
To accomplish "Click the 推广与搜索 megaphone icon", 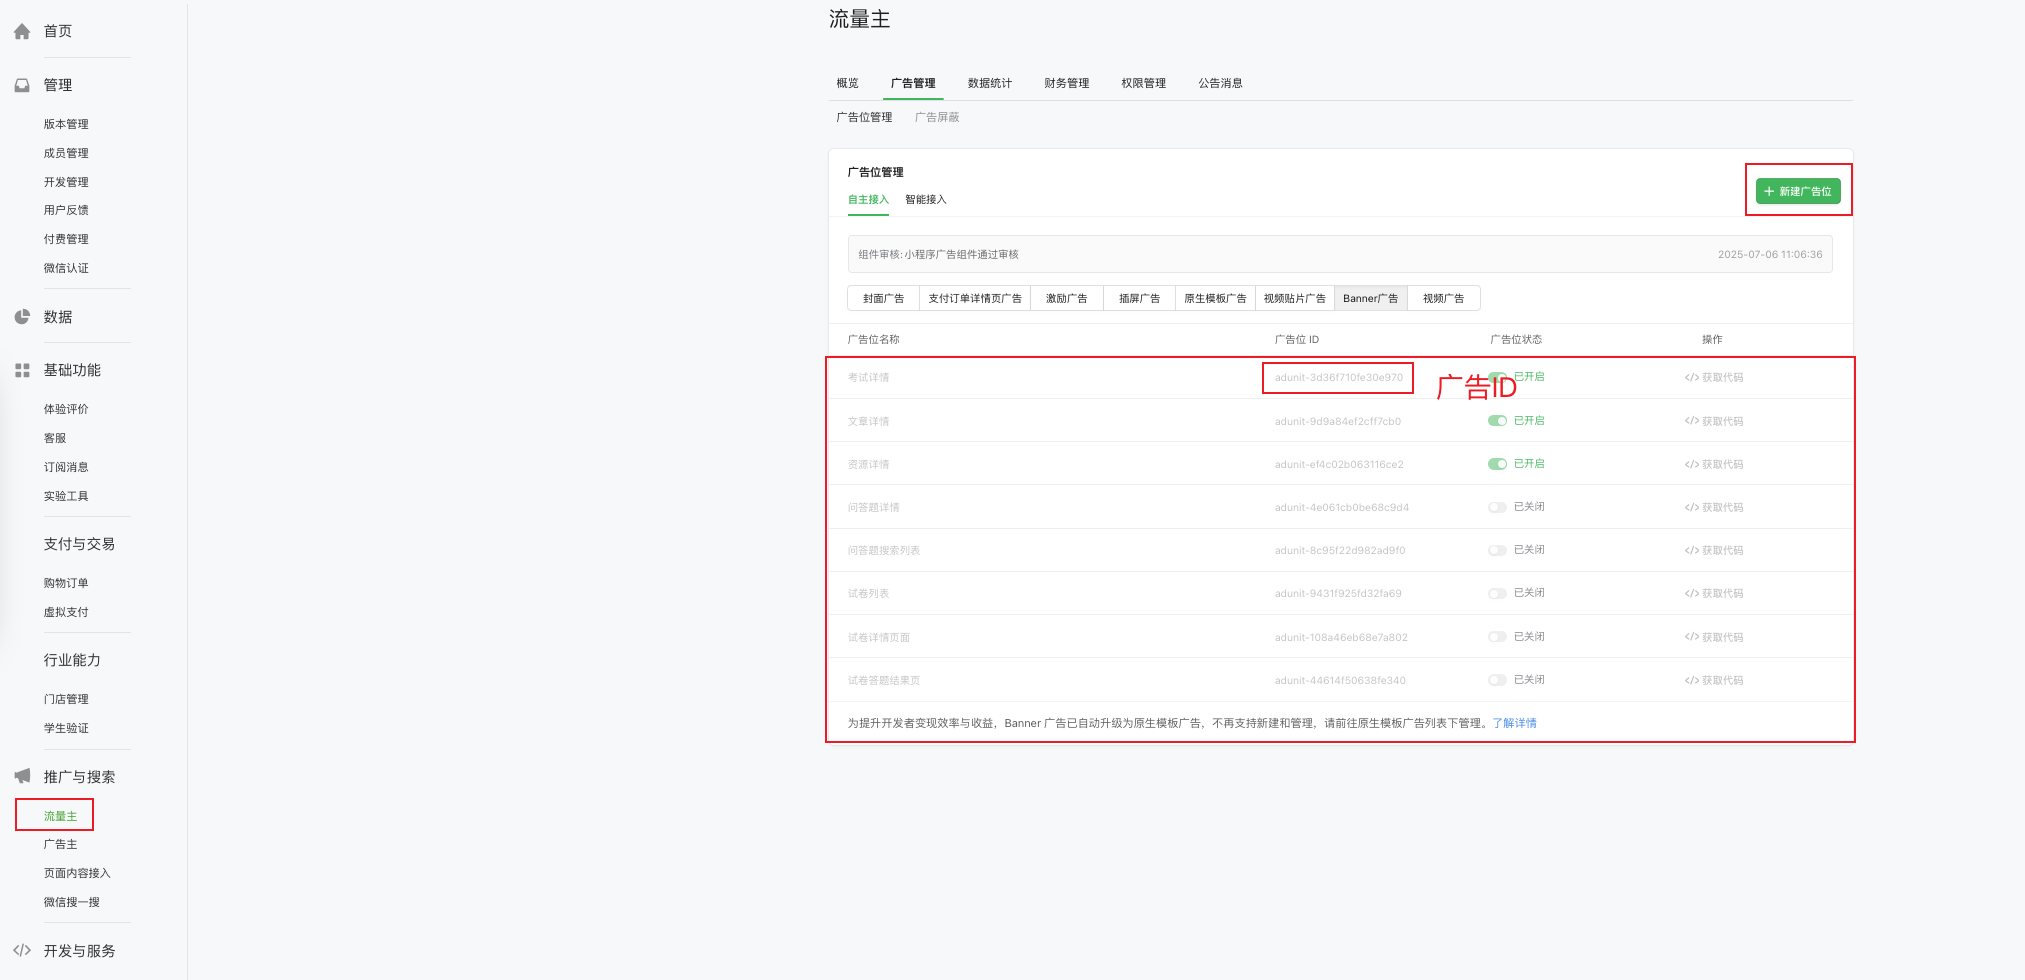I will pos(22,777).
